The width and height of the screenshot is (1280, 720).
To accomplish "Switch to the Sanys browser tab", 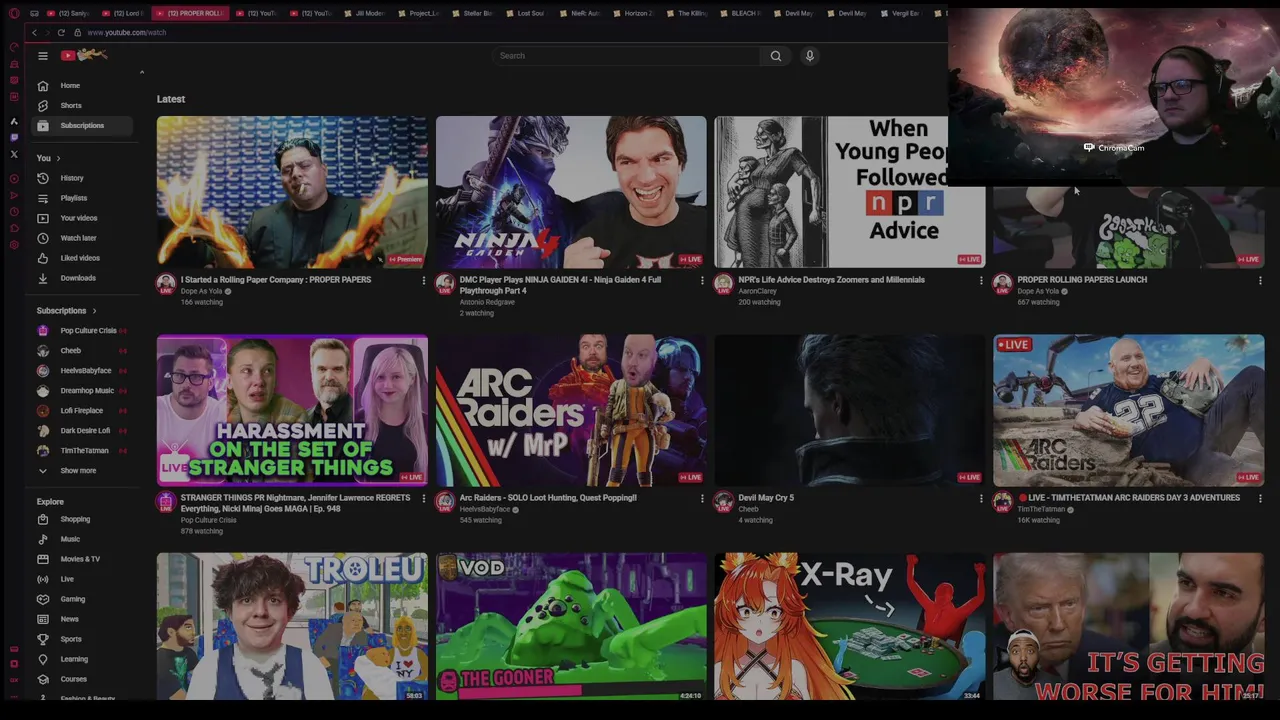I will click(71, 13).
